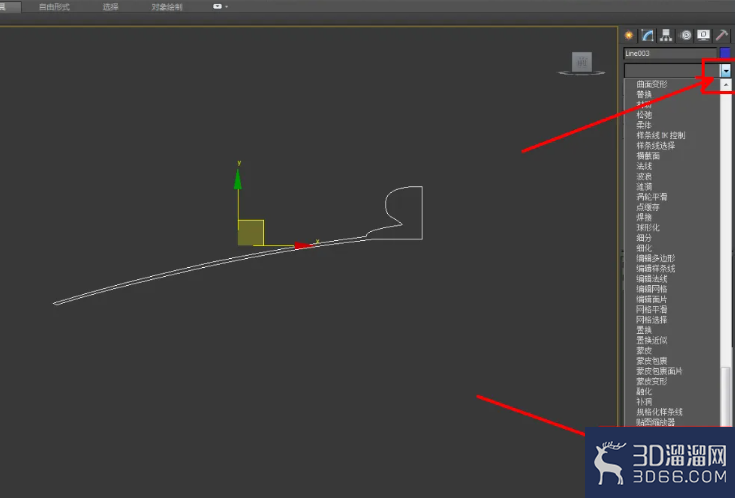735x498 pixels.
Task: Switch to the 对象绘制 ribbon tab
Action: (167, 7)
